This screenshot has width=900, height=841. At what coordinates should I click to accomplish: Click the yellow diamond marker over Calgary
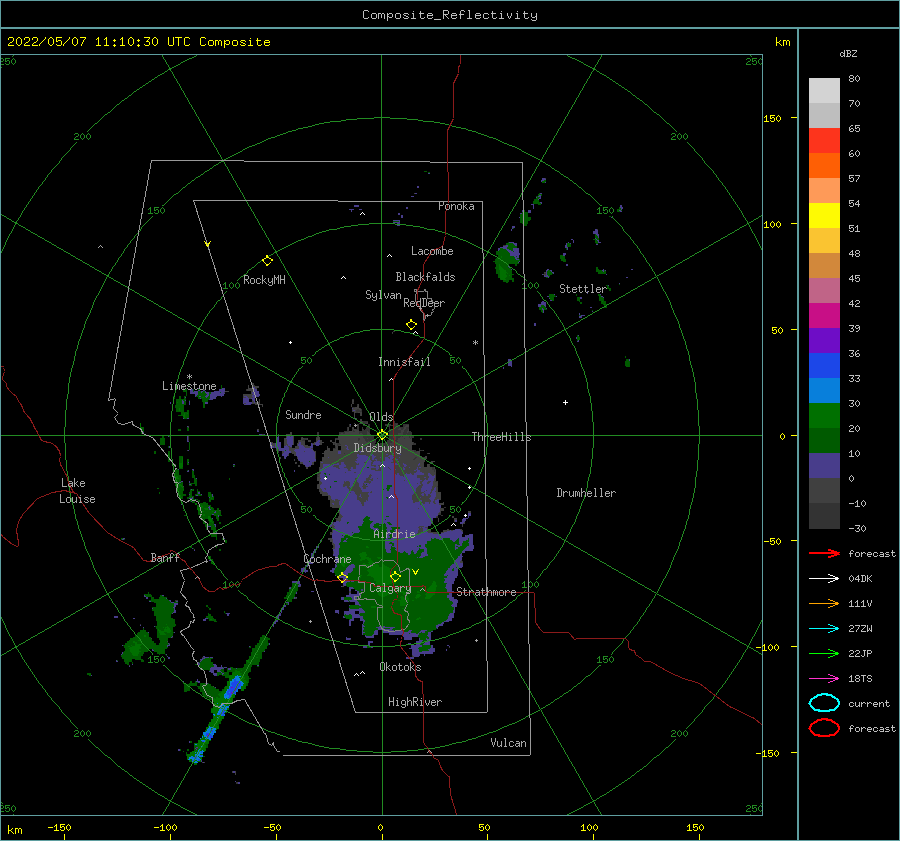(395, 576)
